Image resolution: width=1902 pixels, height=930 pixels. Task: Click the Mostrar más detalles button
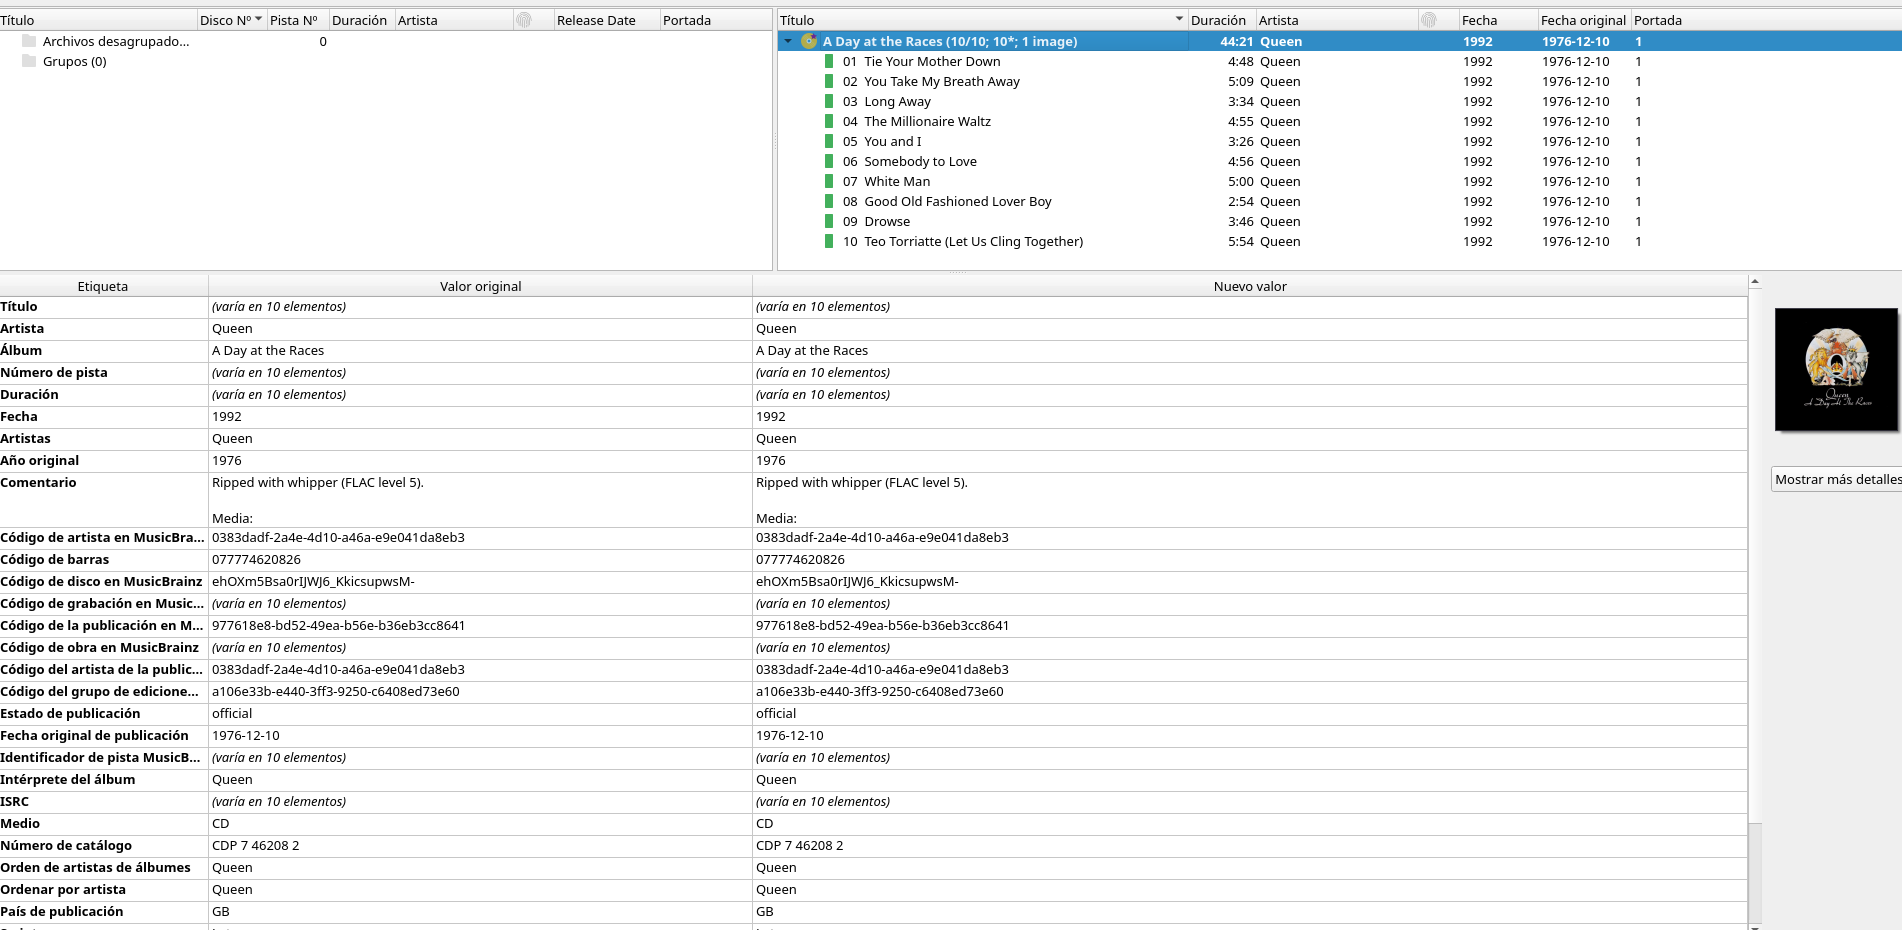point(1837,479)
